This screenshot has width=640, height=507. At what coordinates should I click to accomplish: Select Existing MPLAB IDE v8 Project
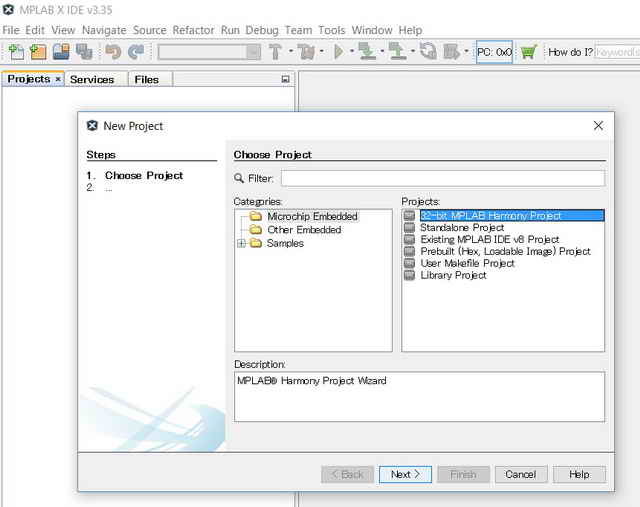pos(490,239)
